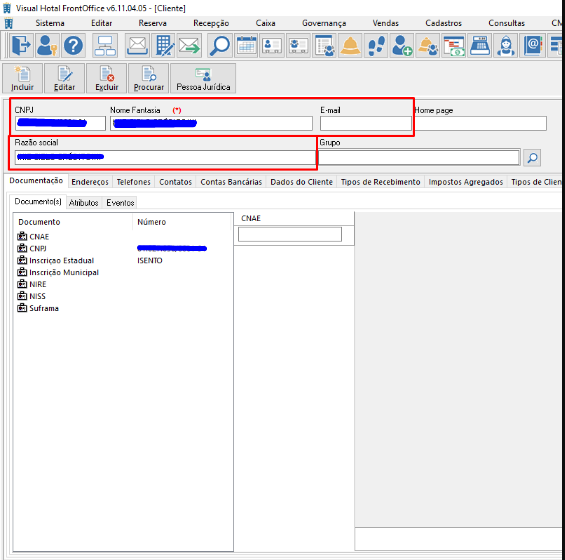Click the CNPJ input field at top

pyautogui.click(x=60, y=123)
